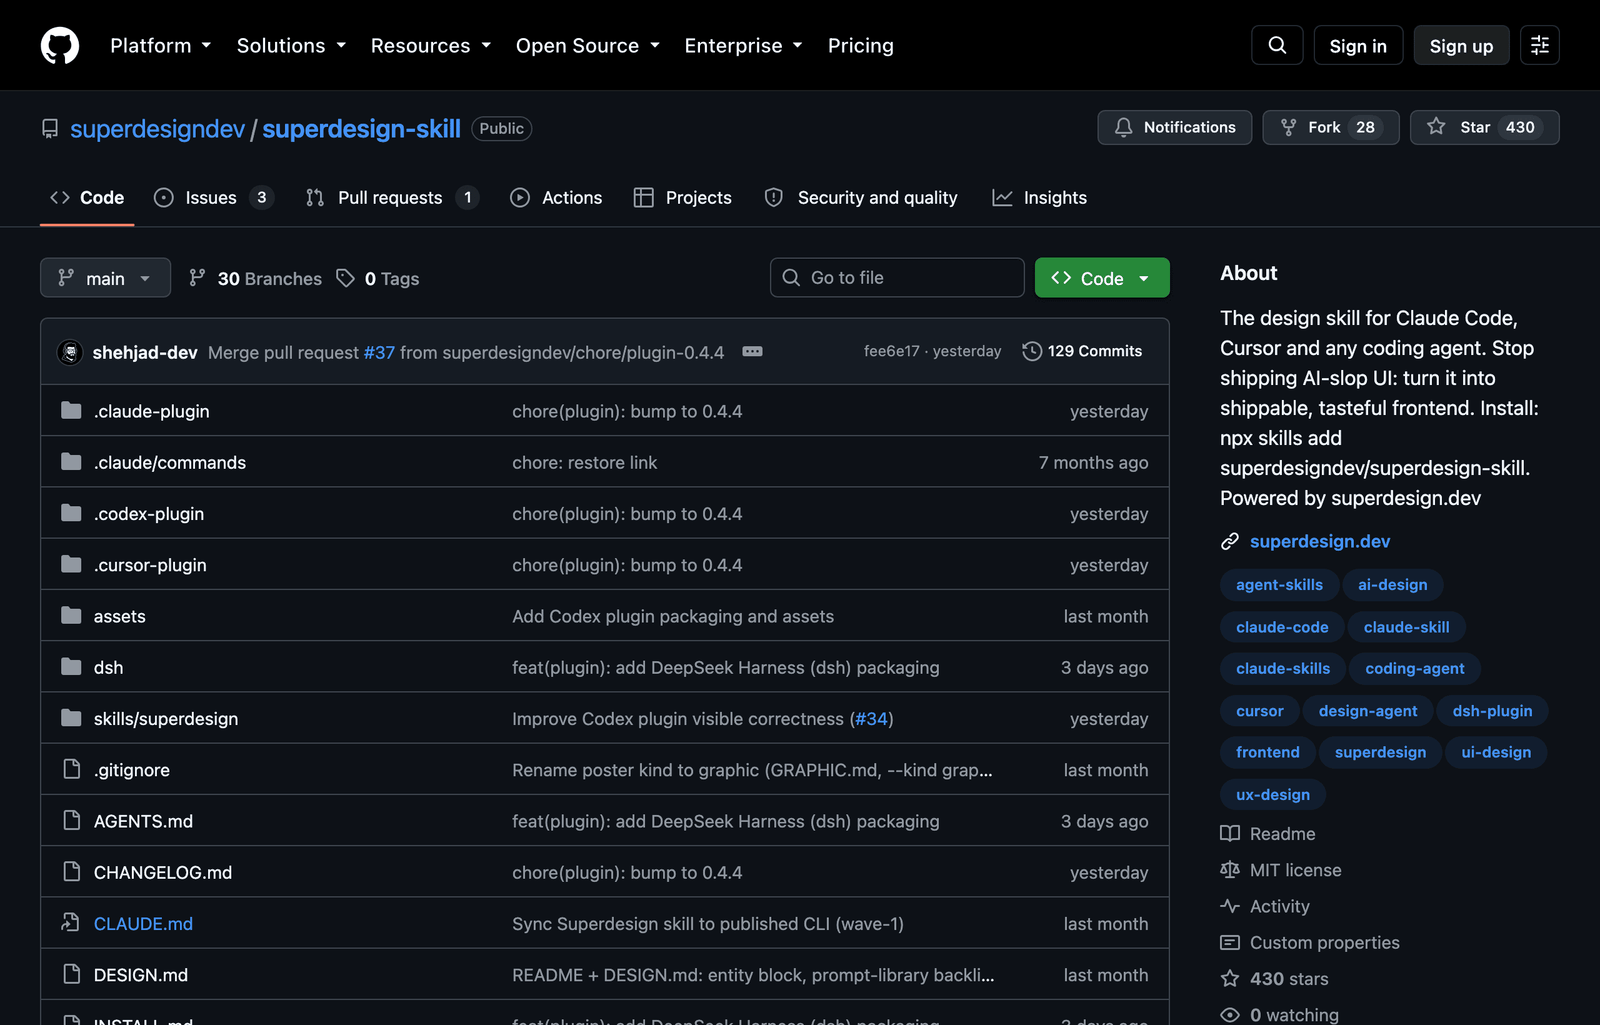
Task: Open the Insights tab
Action: pos(1040,198)
